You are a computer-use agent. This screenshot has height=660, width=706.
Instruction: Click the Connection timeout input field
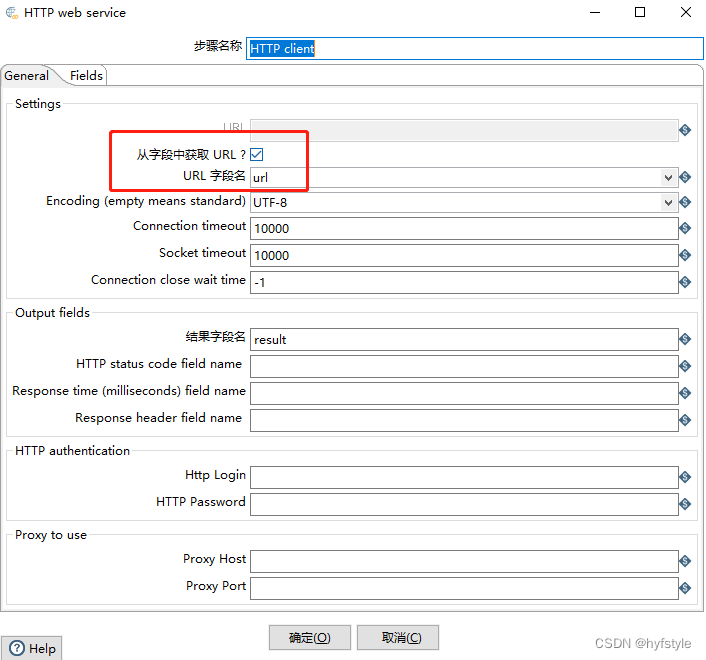(464, 229)
